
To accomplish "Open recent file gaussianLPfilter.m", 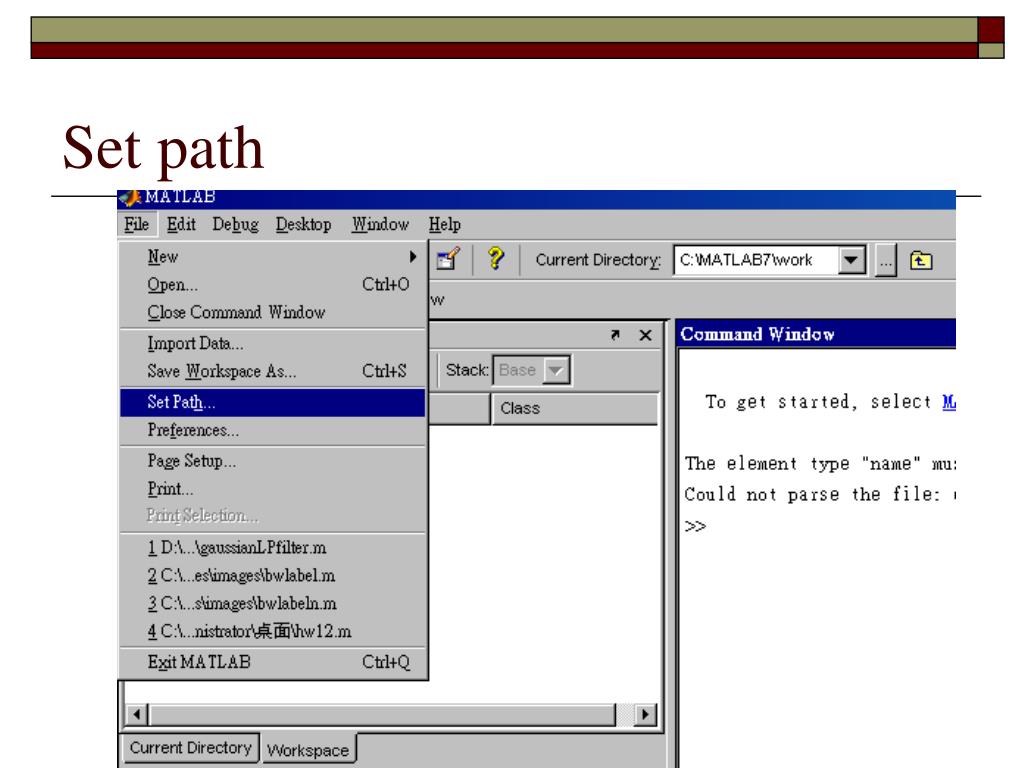I will [274, 547].
